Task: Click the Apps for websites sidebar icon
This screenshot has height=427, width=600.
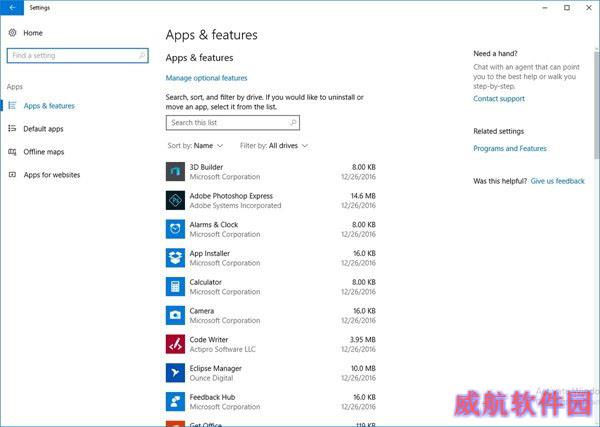Action: (x=12, y=175)
